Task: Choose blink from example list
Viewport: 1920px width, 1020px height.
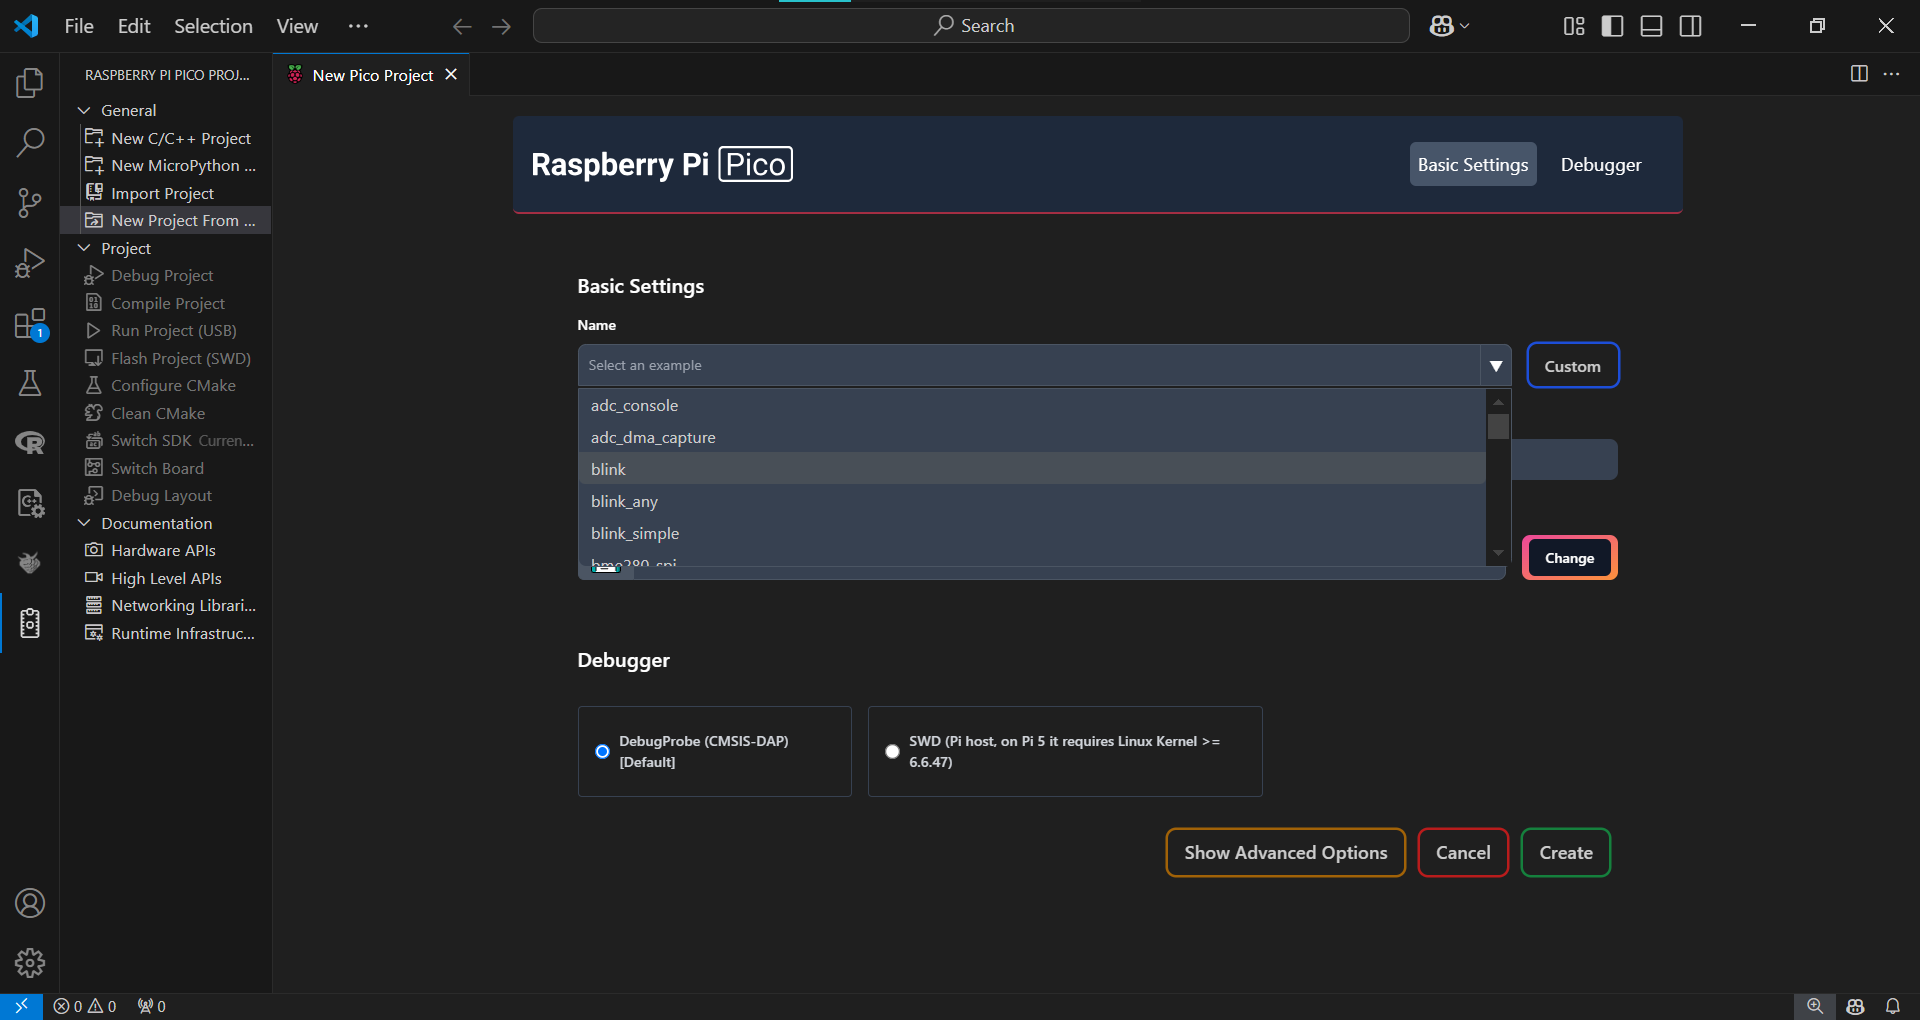Action: click(1032, 469)
